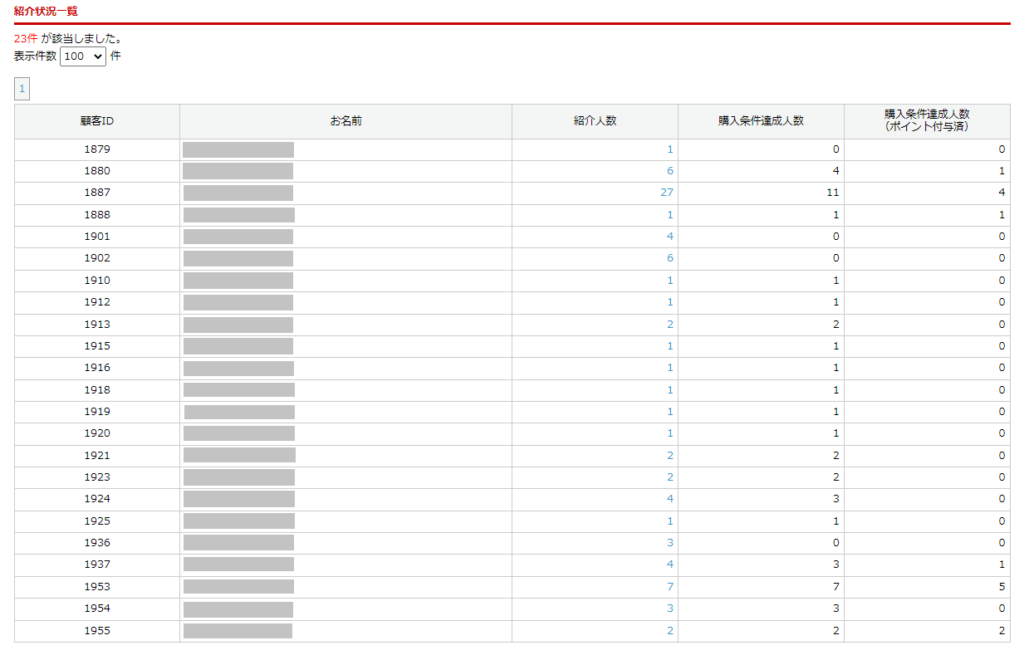Open referral count 6 for customer 1902
Viewport: 1024px width, 655px height.
click(x=669, y=259)
